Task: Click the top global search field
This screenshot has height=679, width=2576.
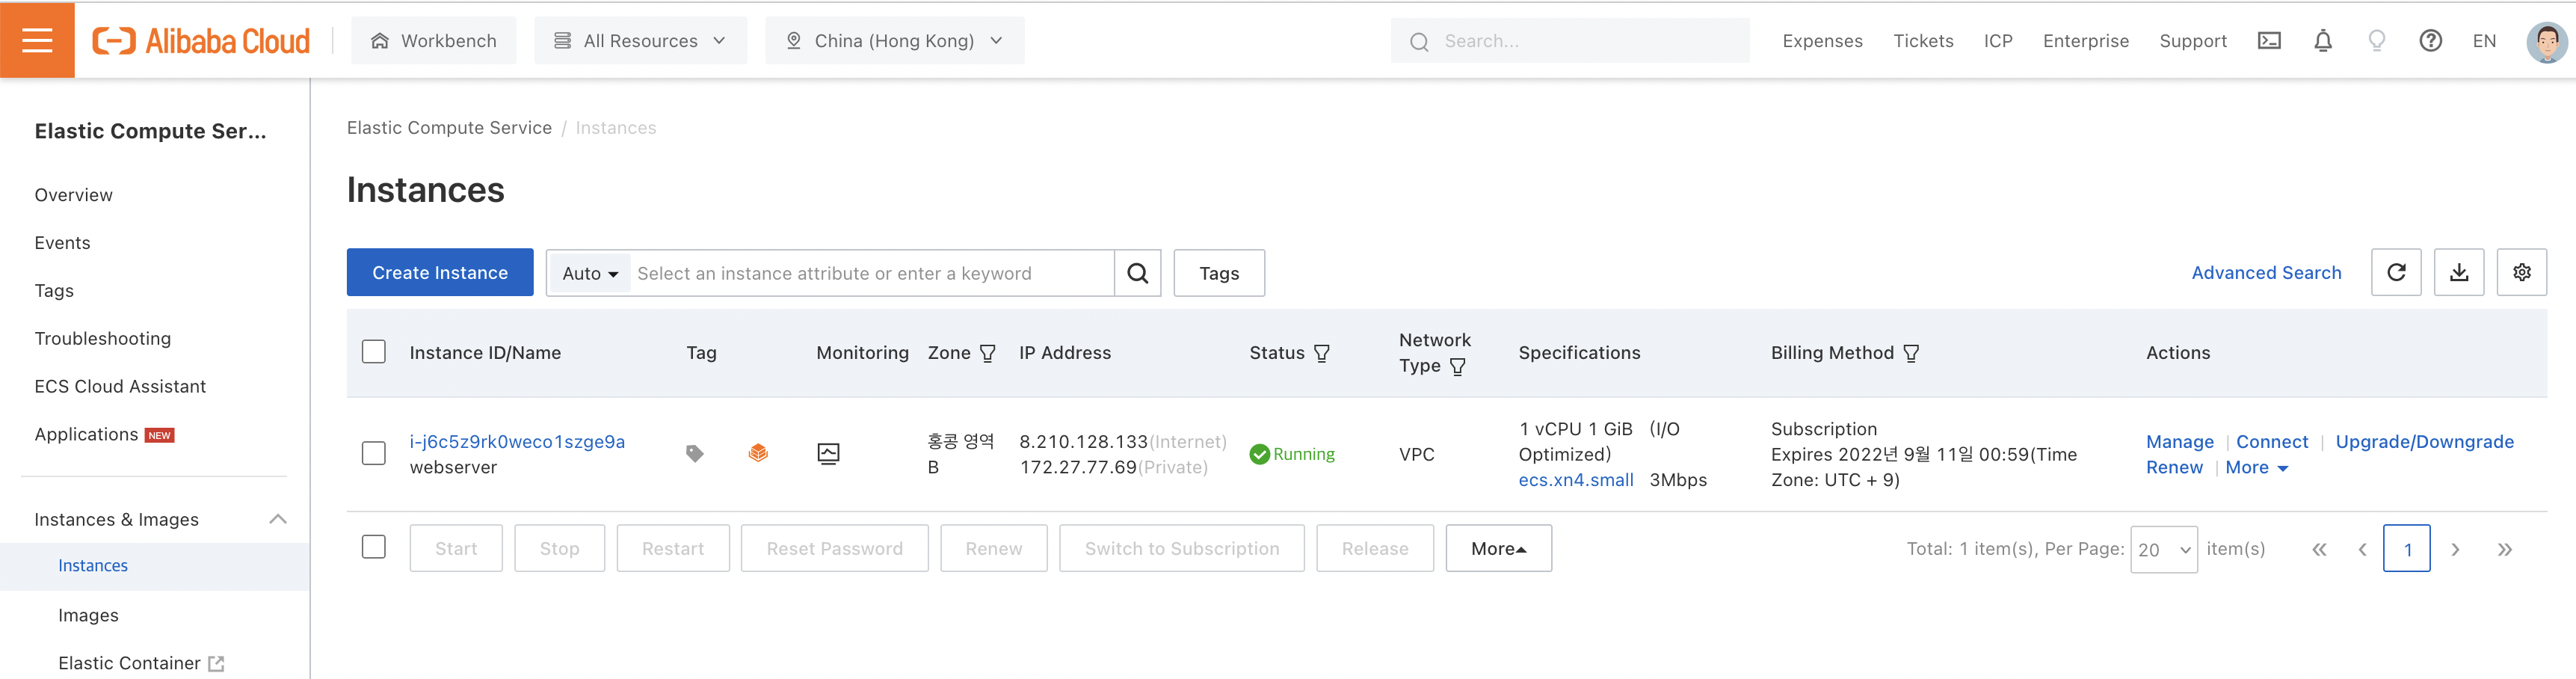Action: [x=1570, y=41]
